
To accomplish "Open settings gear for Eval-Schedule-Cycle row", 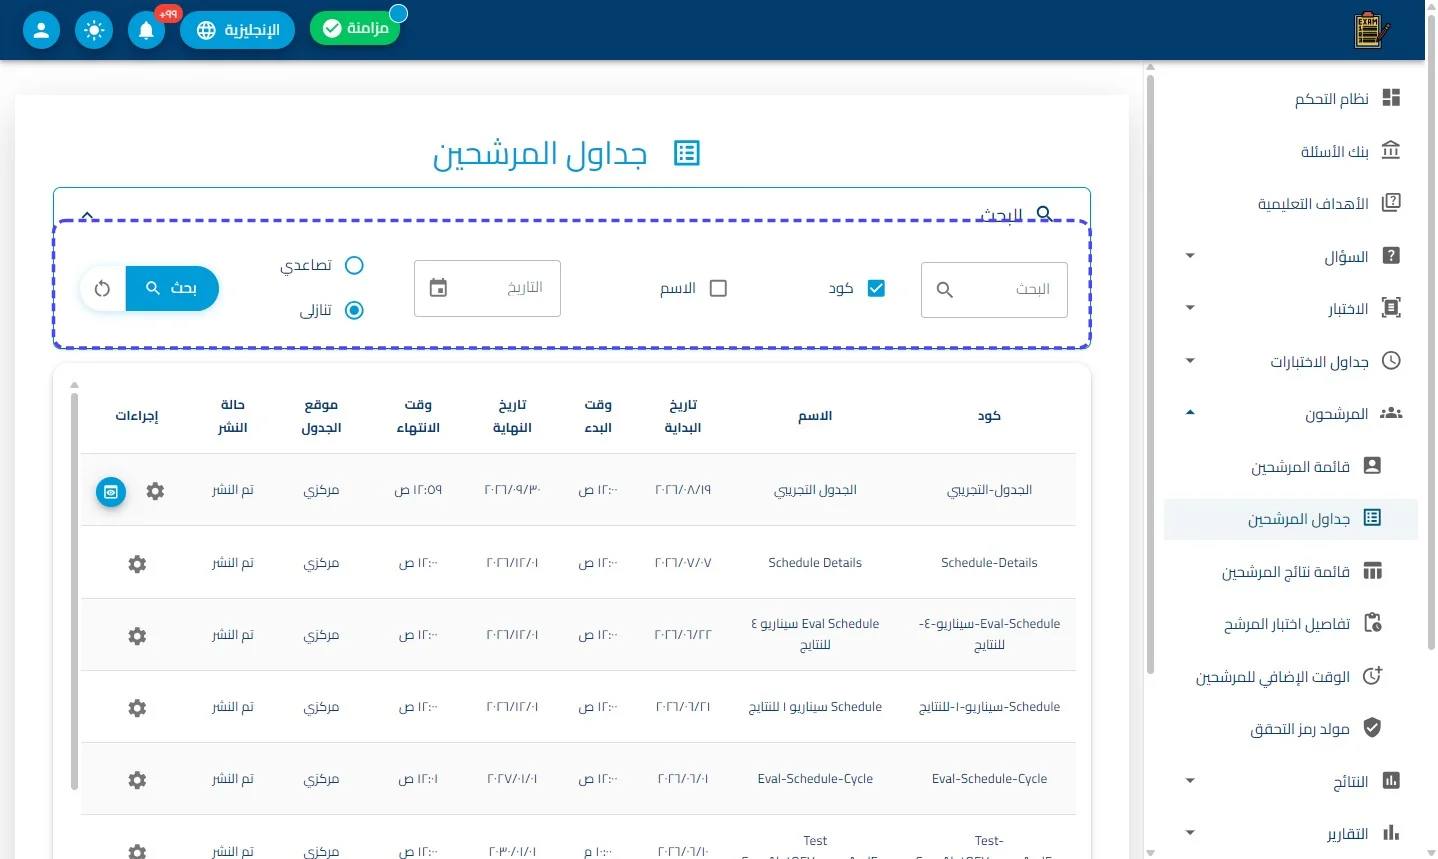I will tap(137, 780).
